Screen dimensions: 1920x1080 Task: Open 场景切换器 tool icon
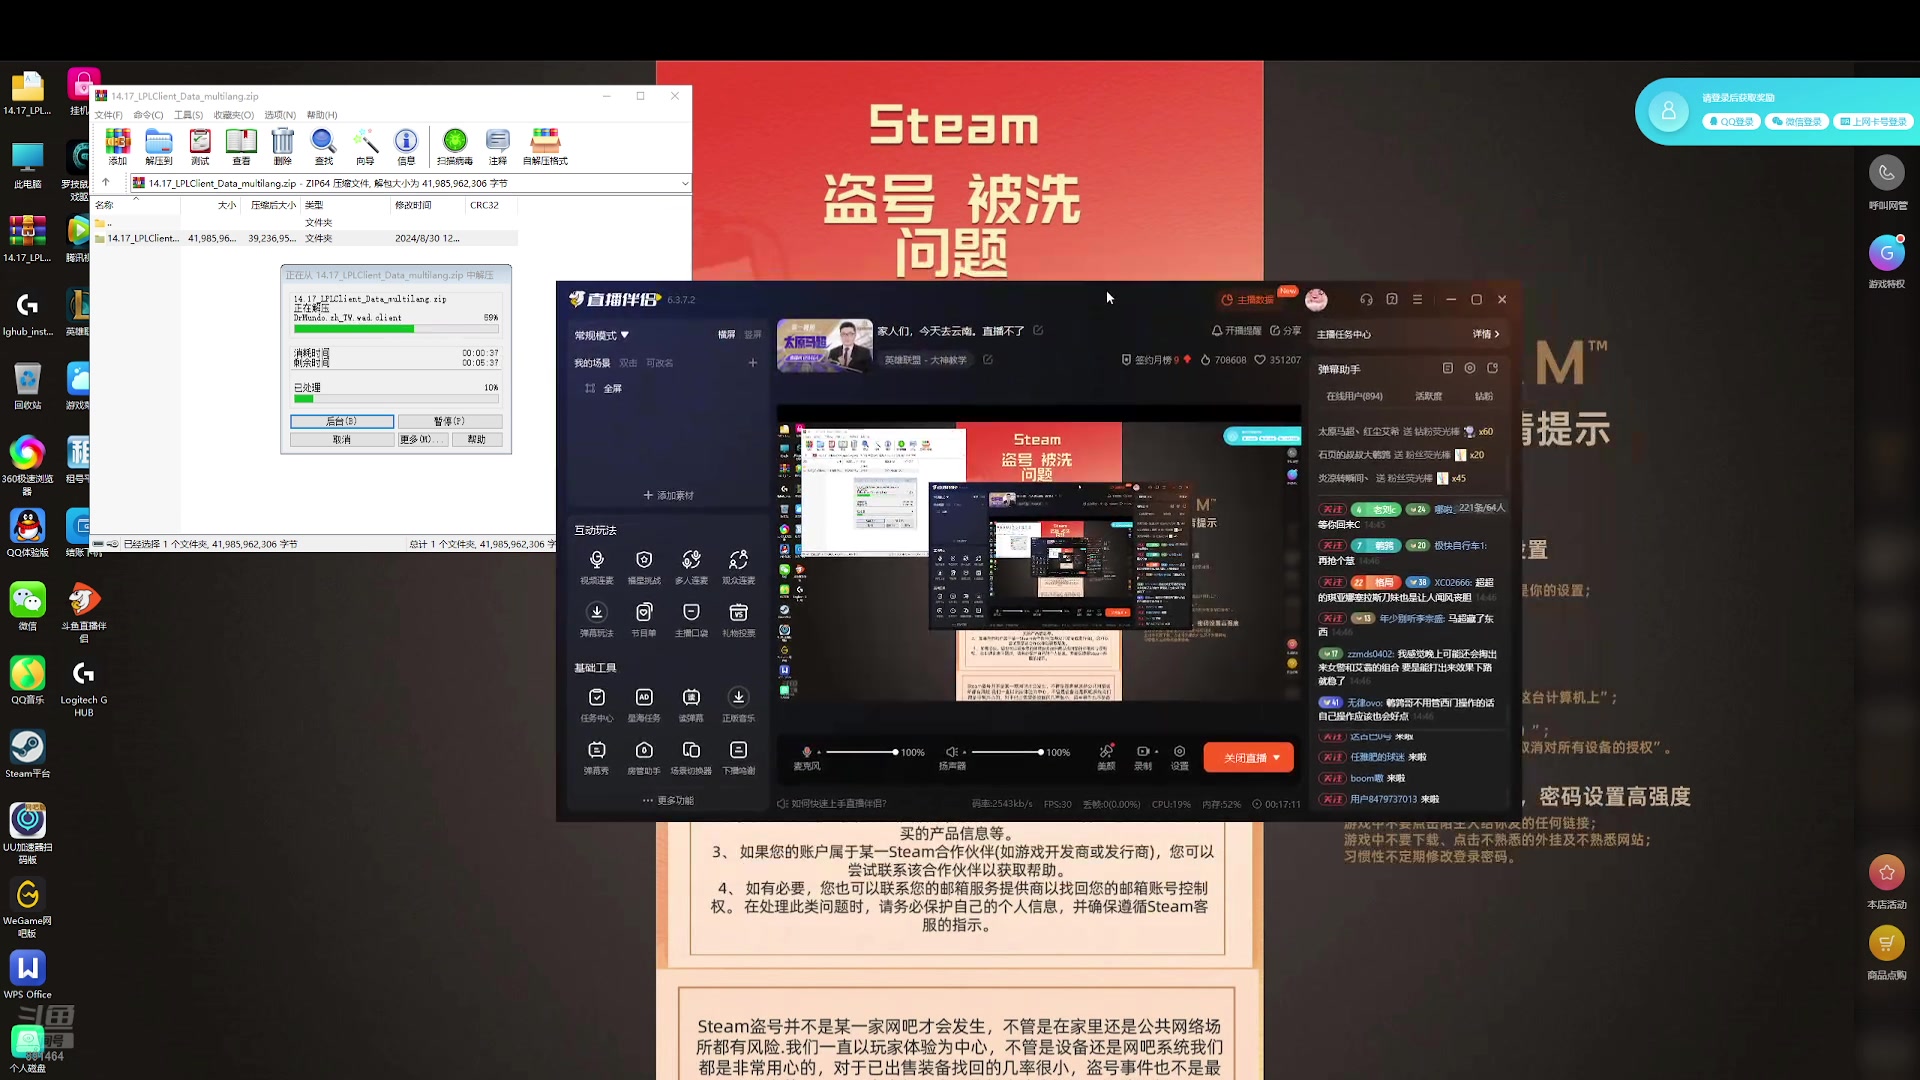691,757
